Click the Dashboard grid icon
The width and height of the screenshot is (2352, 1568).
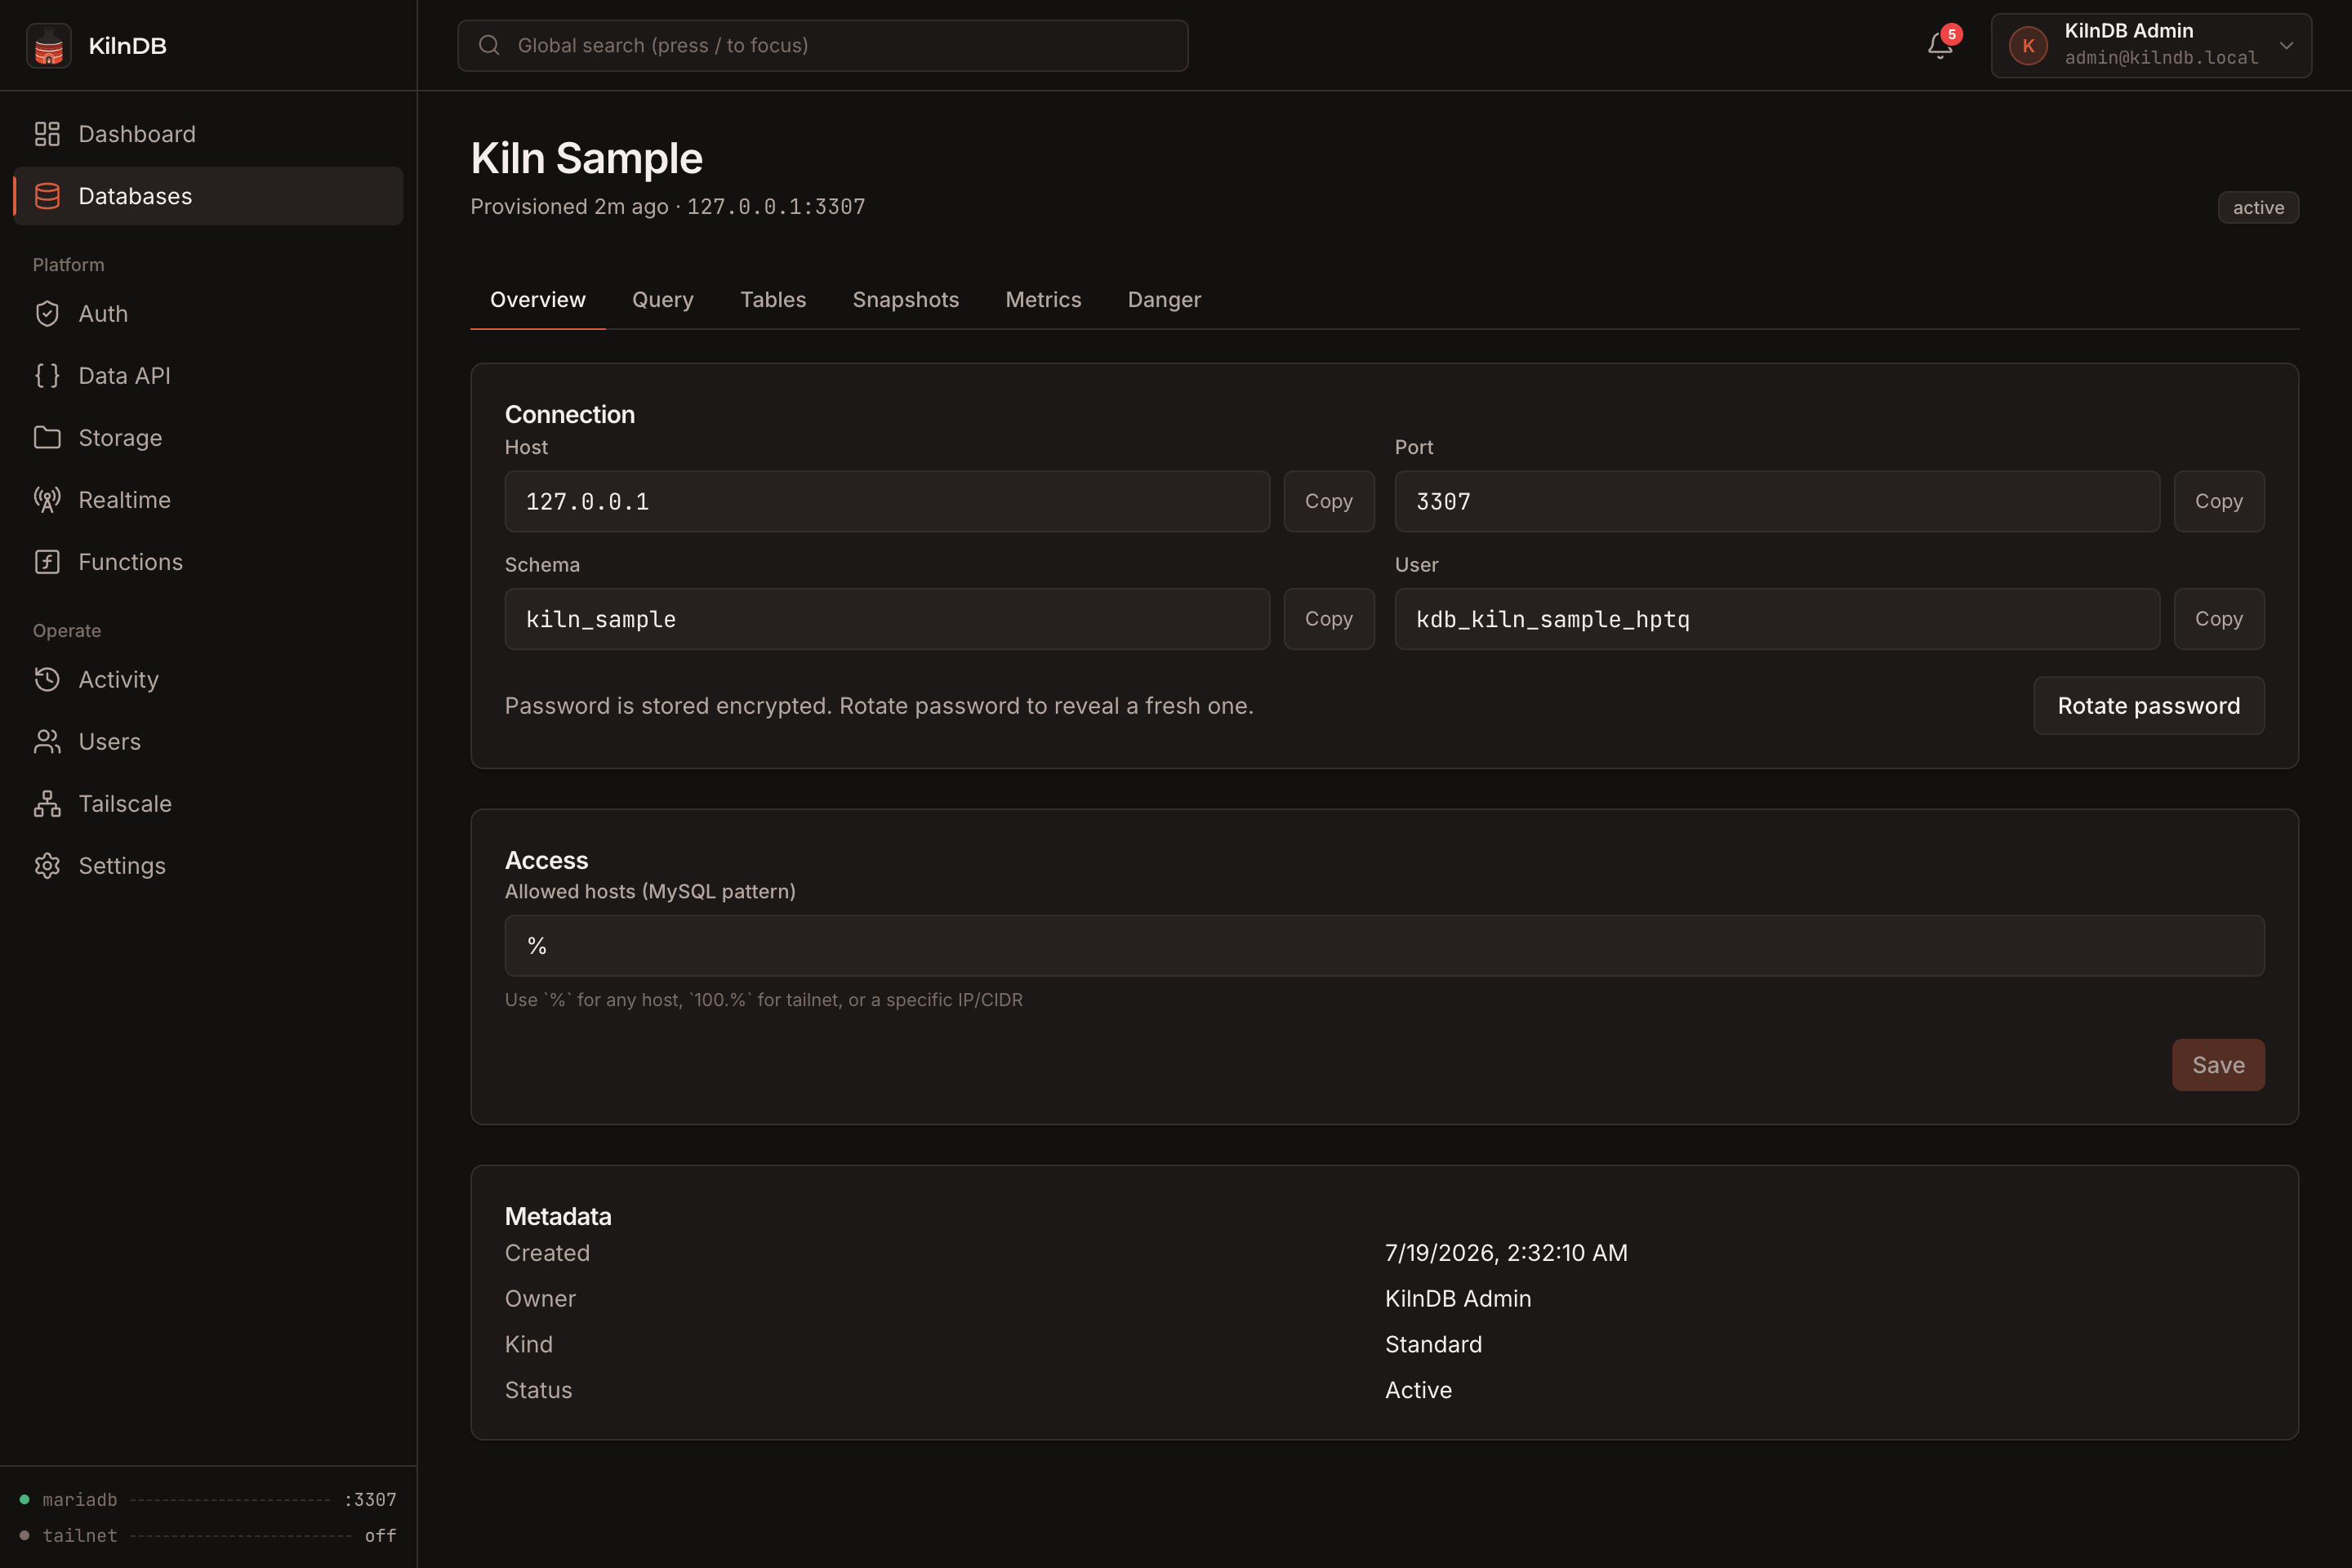pos(47,134)
